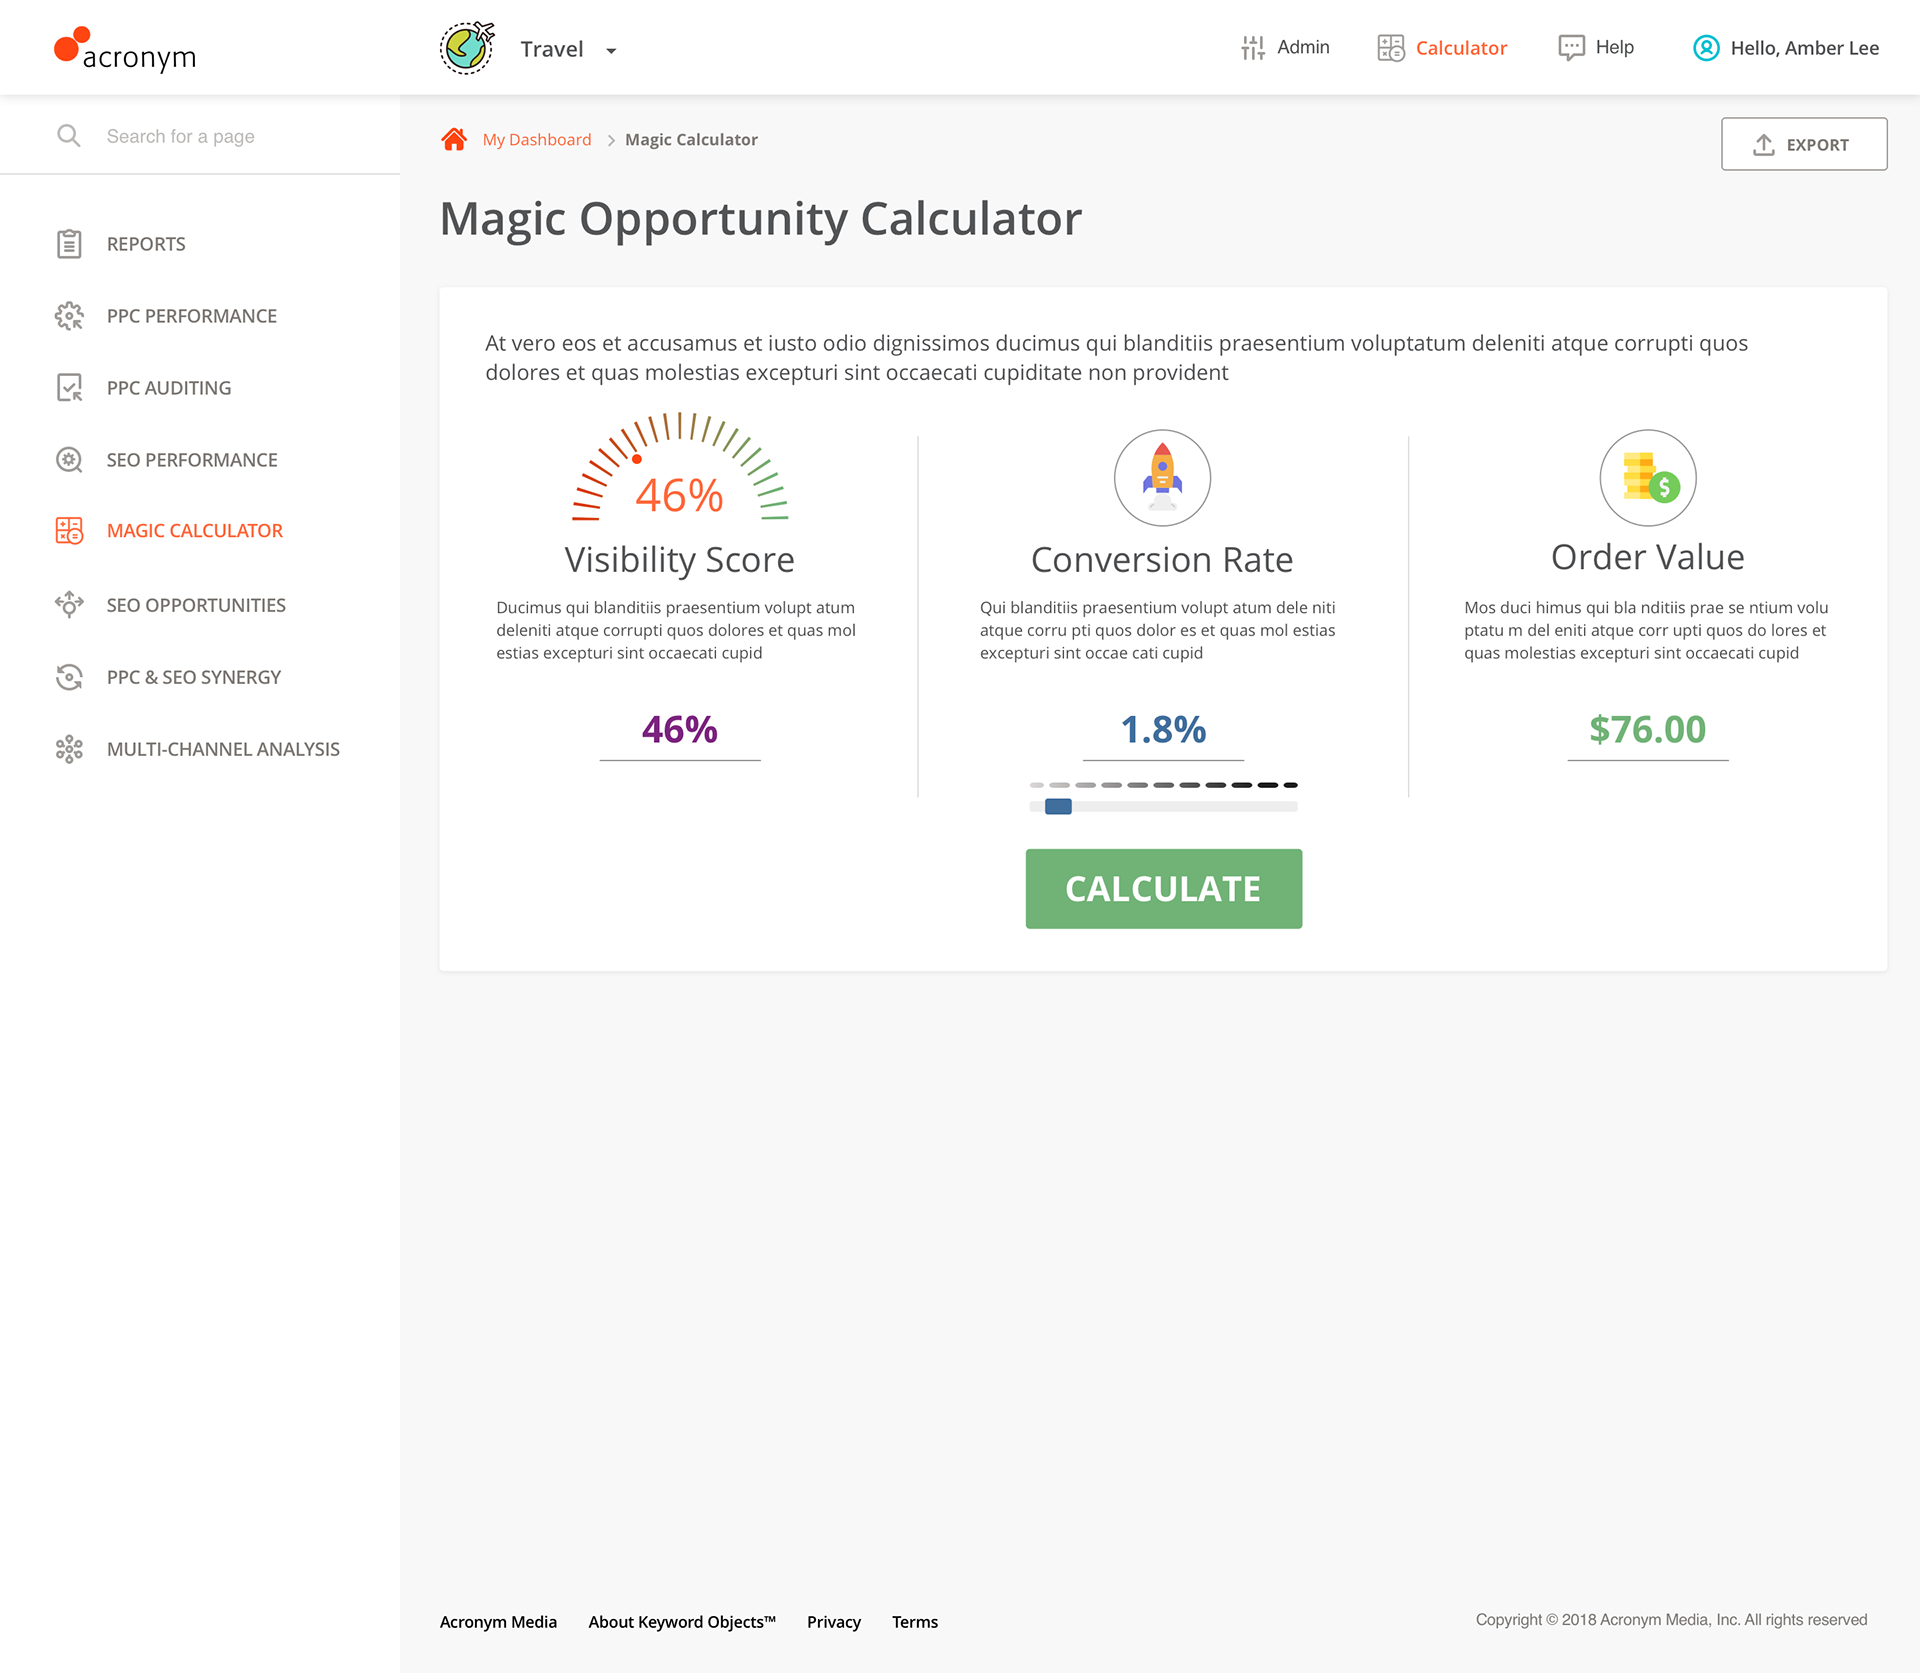Open Hello, Amber Lee user menu
The height and width of the screenshot is (1673, 1920).
click(1785, 48)
